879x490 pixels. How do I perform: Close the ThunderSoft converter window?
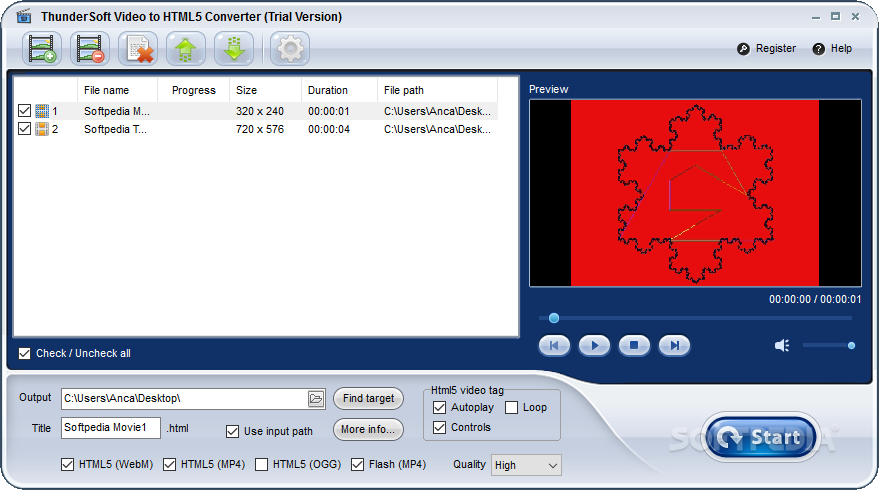[855, 17]
